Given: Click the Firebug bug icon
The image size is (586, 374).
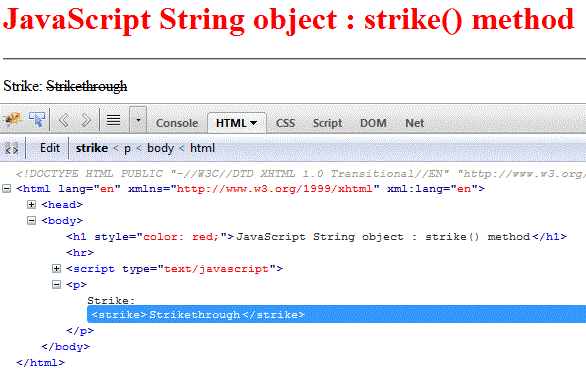Looking at the screenshot, I should click(12, 120).
